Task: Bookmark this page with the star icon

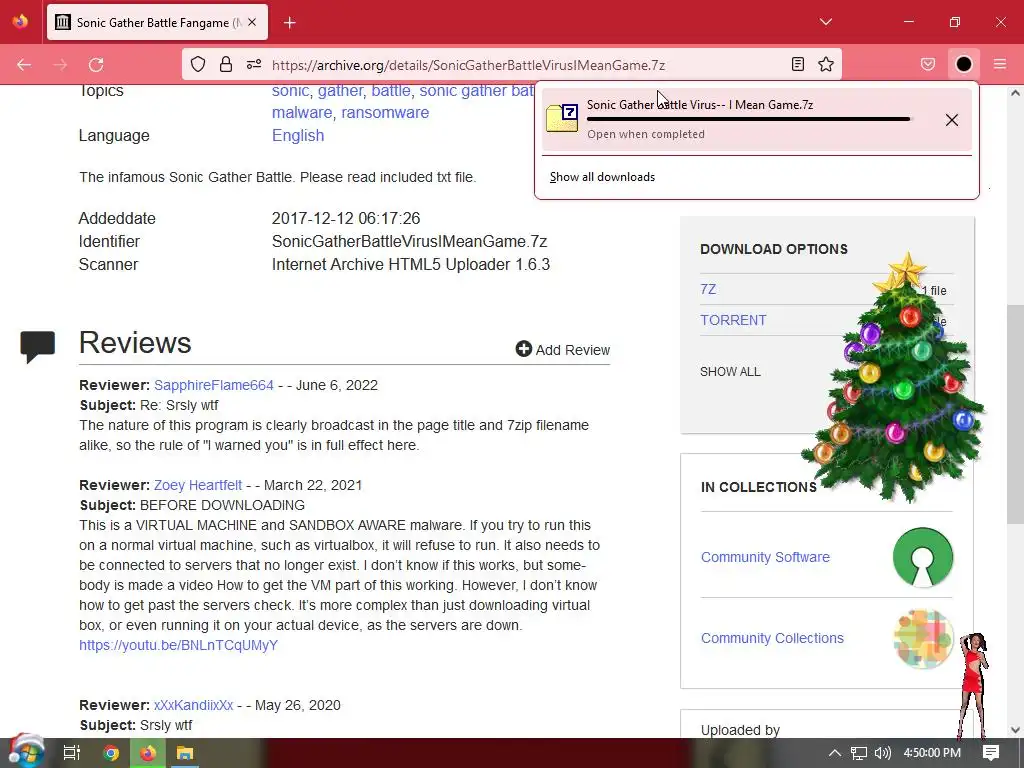Action: tap(826, 64)
